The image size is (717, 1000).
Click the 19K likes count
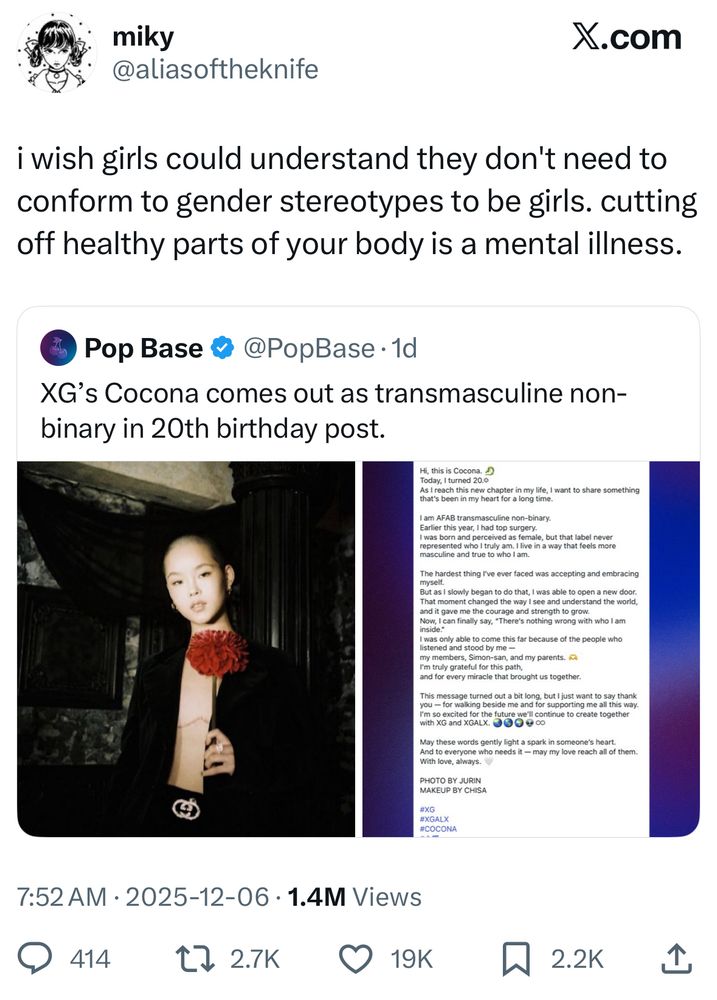pos(411,959)
